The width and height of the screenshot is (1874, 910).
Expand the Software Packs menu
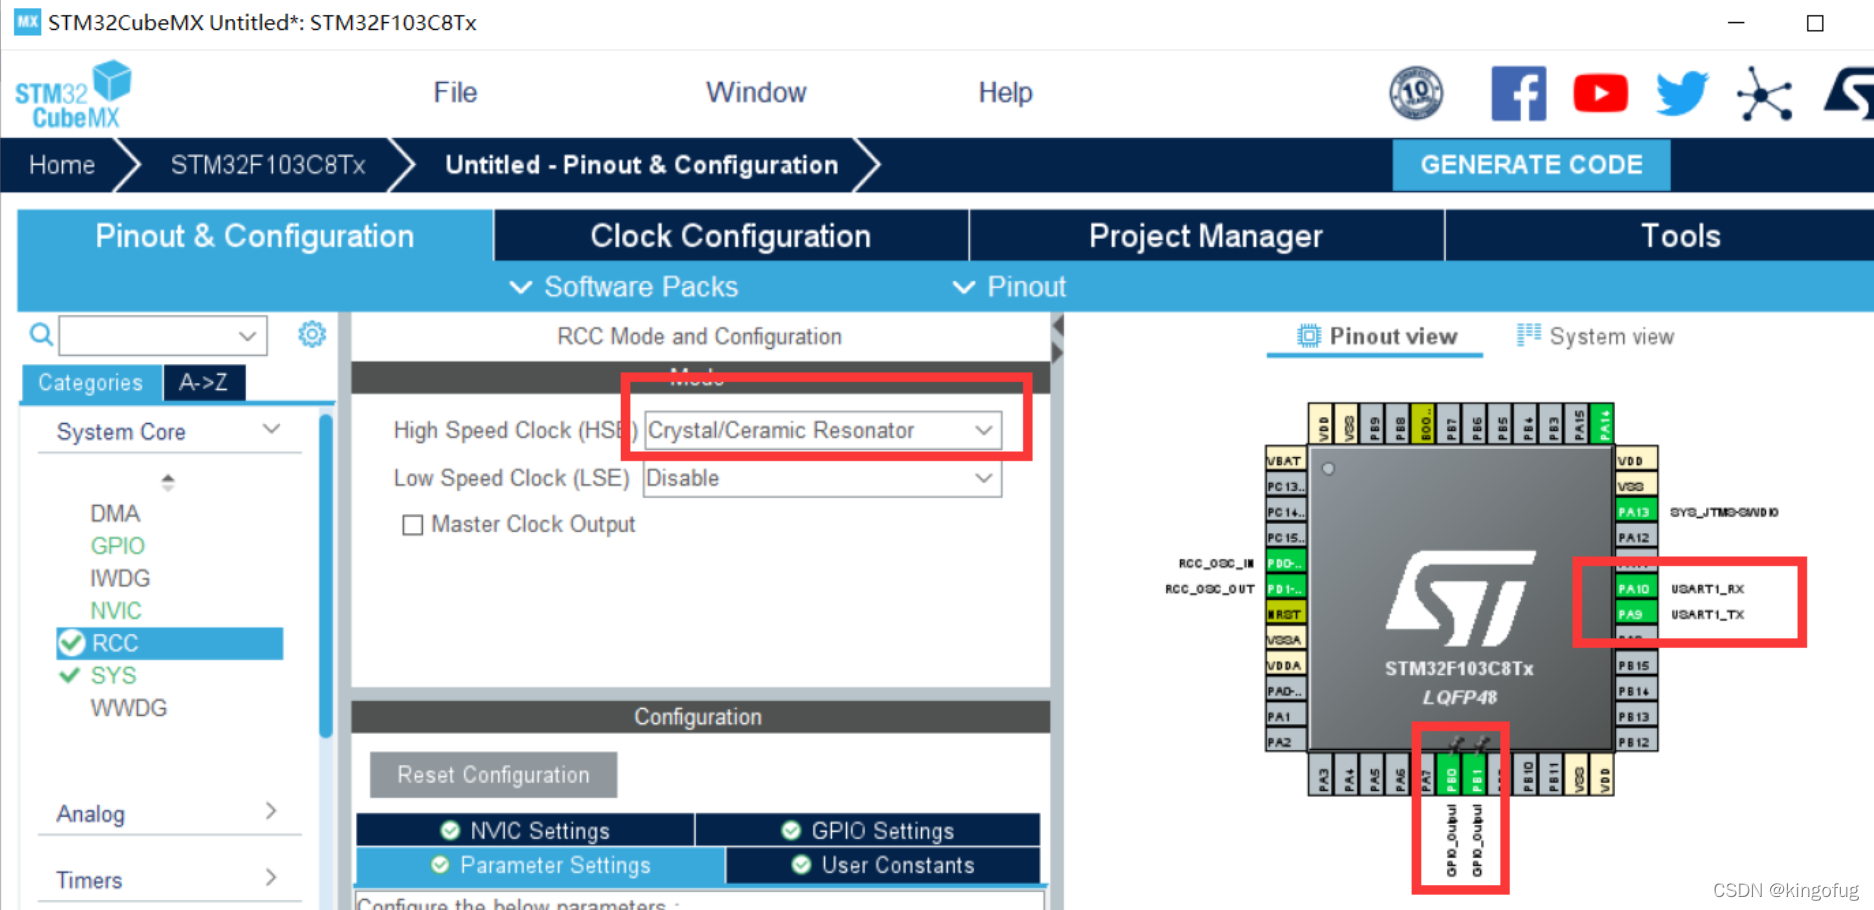(x=624, y=287)
